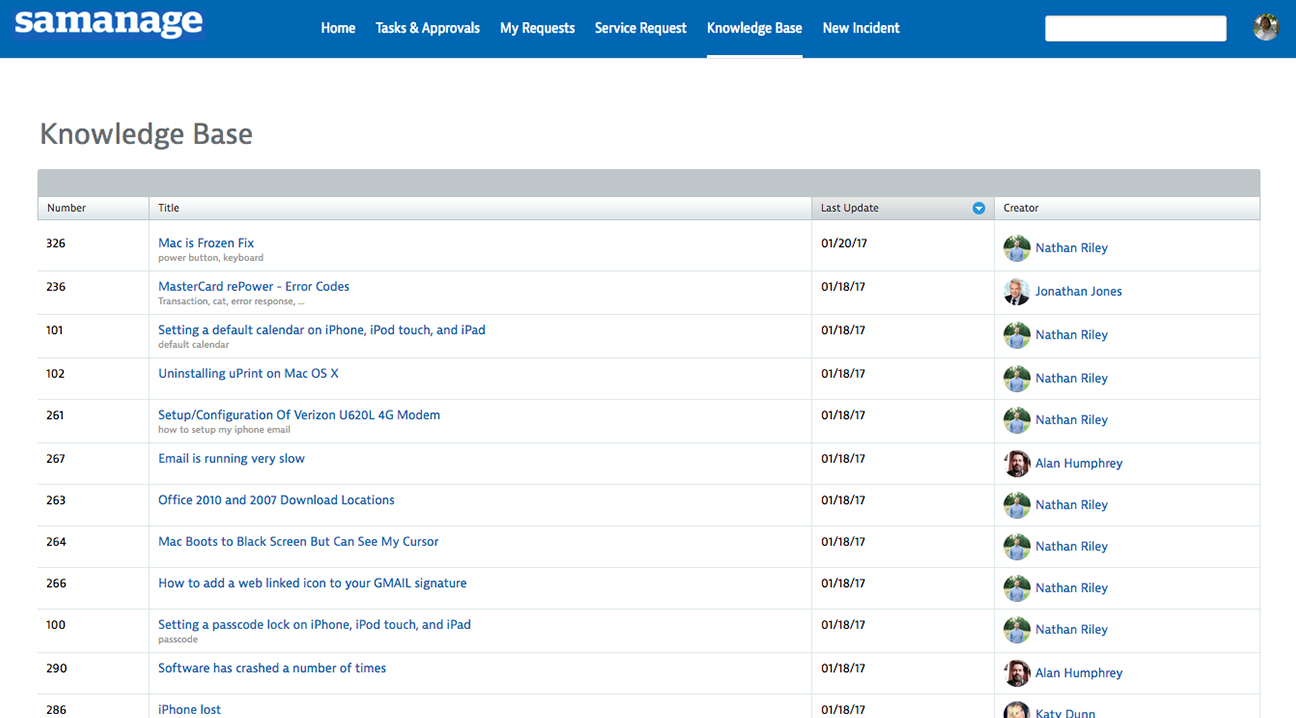Open GMAIL signature web linked icon article
Image resolution: width=1296 pixels, height=718 pixels.
312,583
